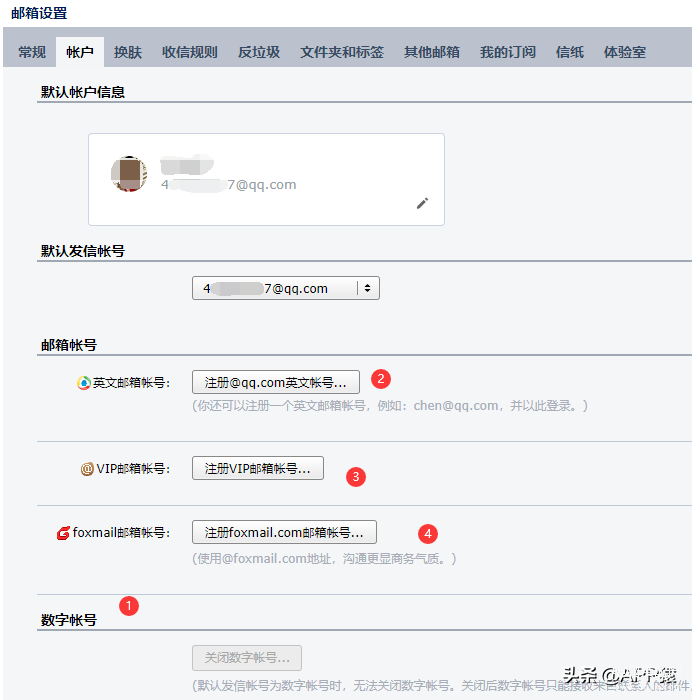Viewport: 692px width, 700px height.
Task: Open the 换肤 tab
Action: [x=128, y=52]
